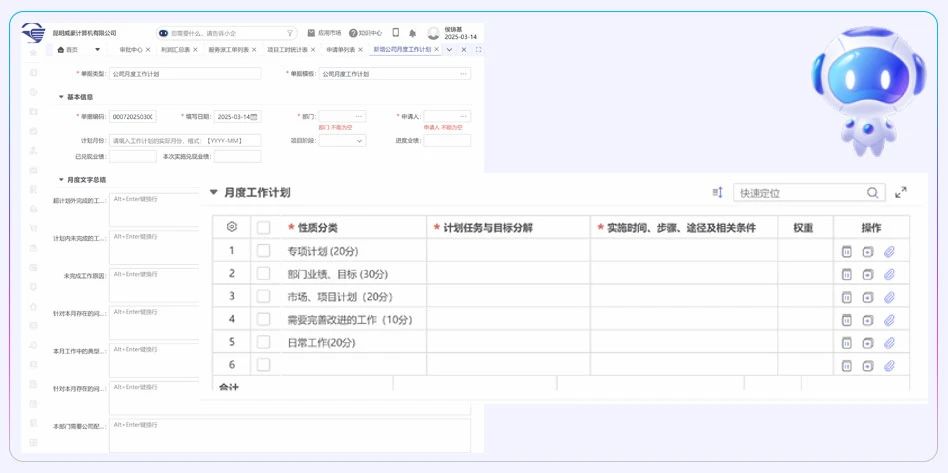Open dropdown arrow next to 首页 tab

[97, 50]
